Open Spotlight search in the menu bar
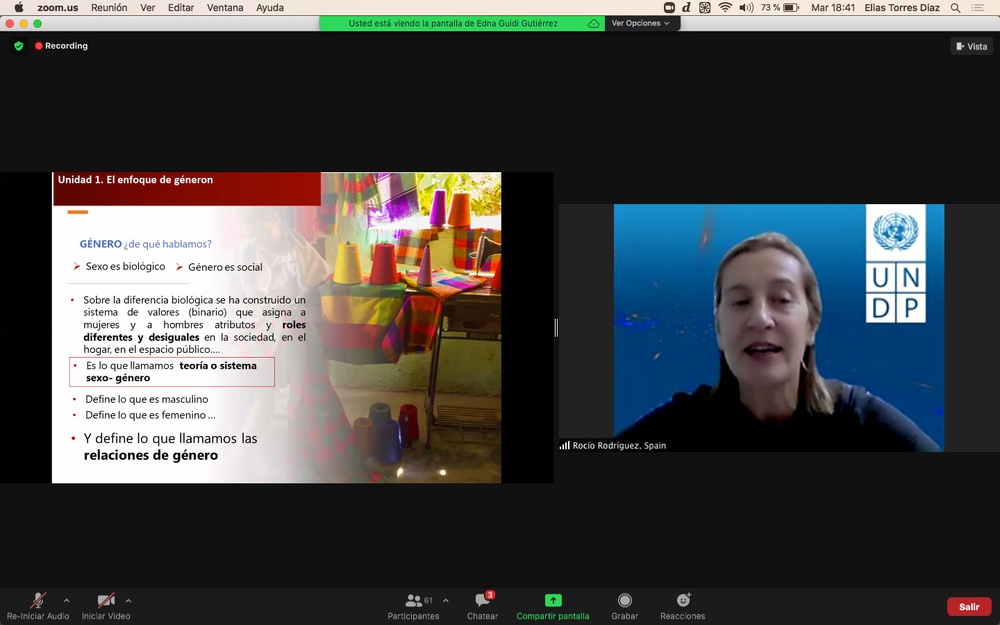The width and height of the screenshot is (1000, 625). click(x=956, y=8)
